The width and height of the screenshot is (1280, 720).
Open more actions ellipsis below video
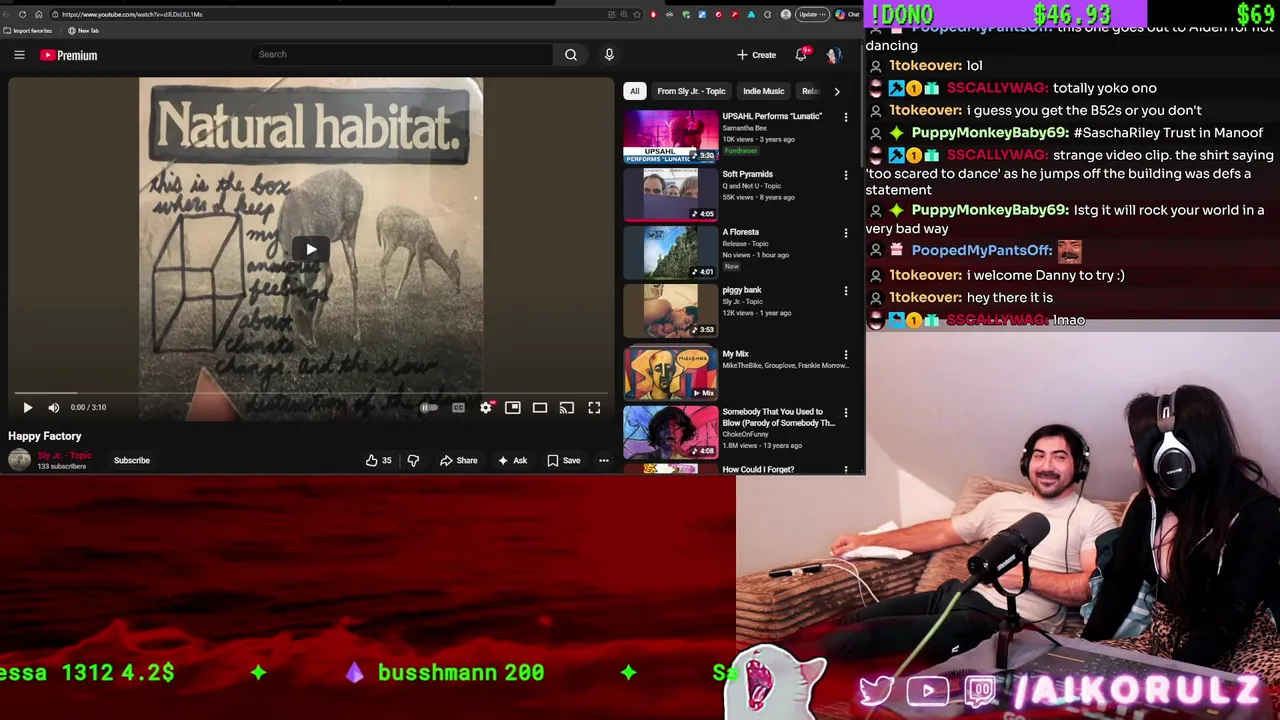pos(604,461)
